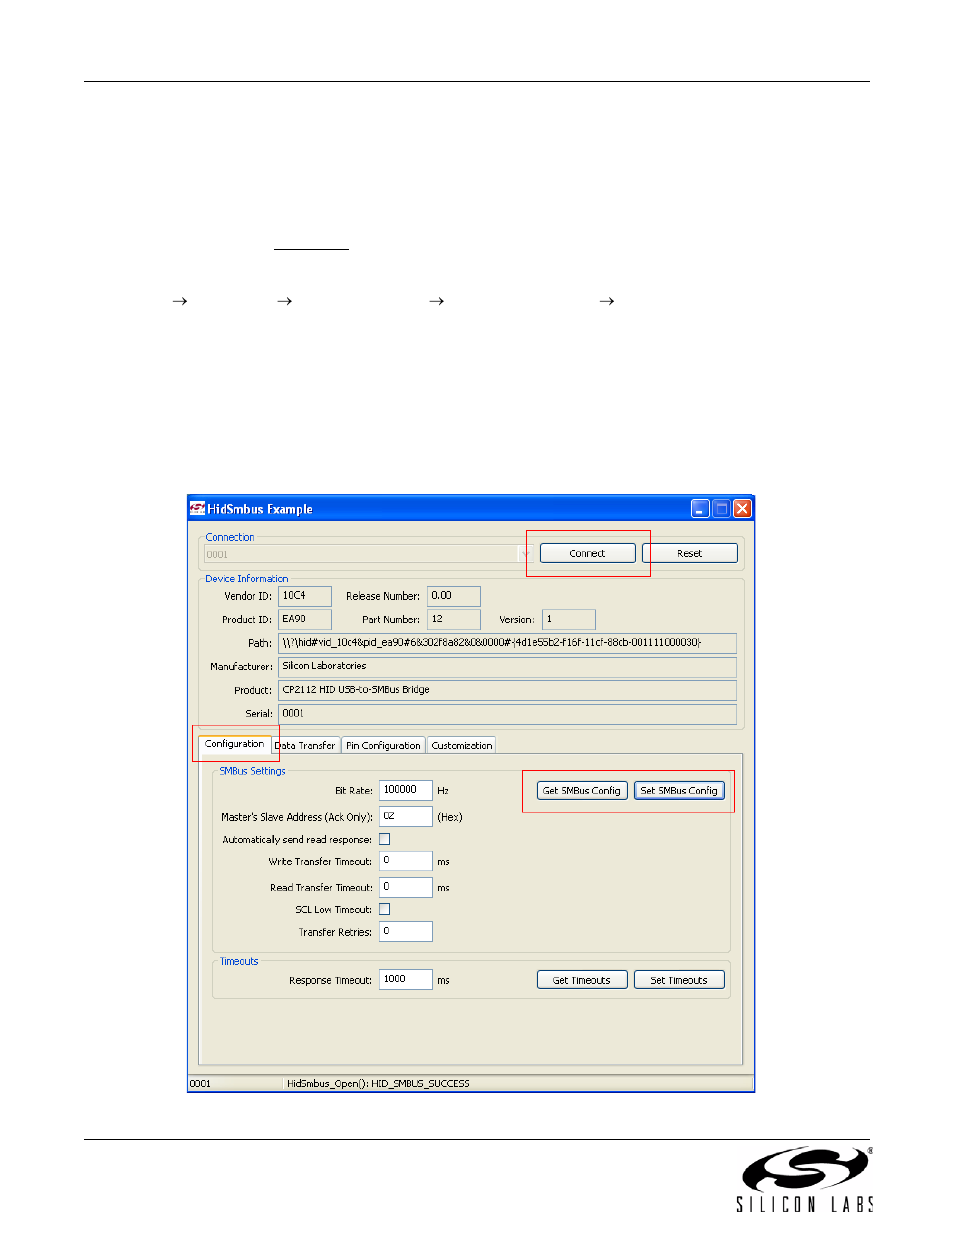This screenshot has width=954, height=1235.
Task: Click Set SMBus Config button
Action: [679, 790]
